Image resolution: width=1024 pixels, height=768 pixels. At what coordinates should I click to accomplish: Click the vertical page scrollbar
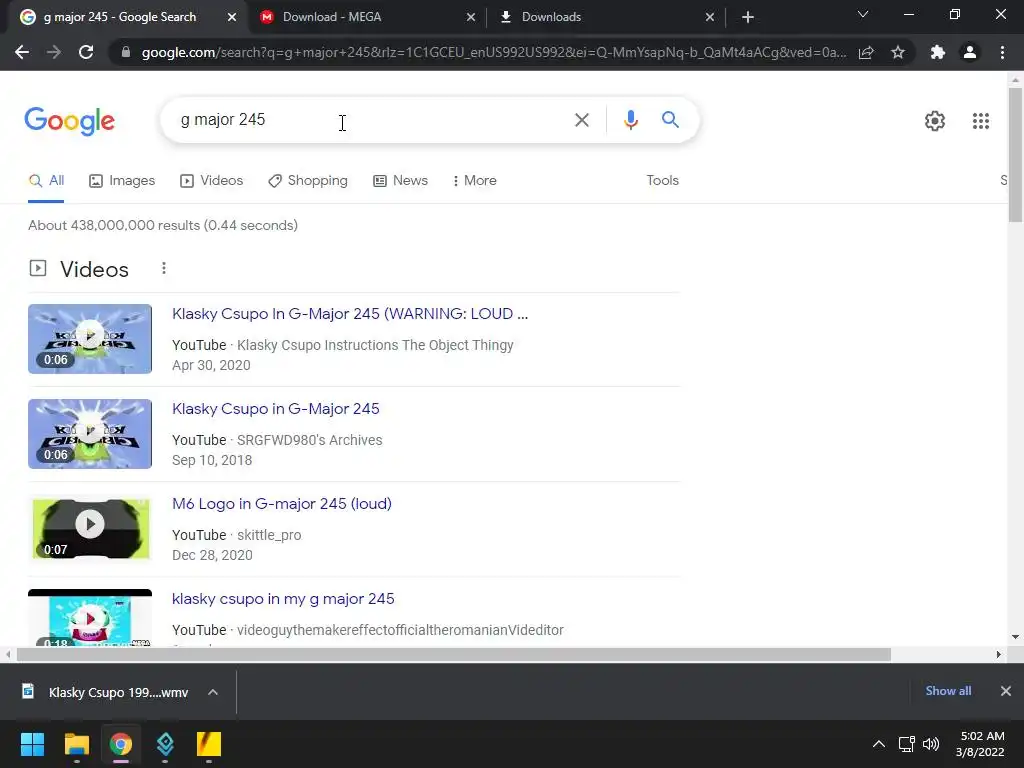point(1016,155)
